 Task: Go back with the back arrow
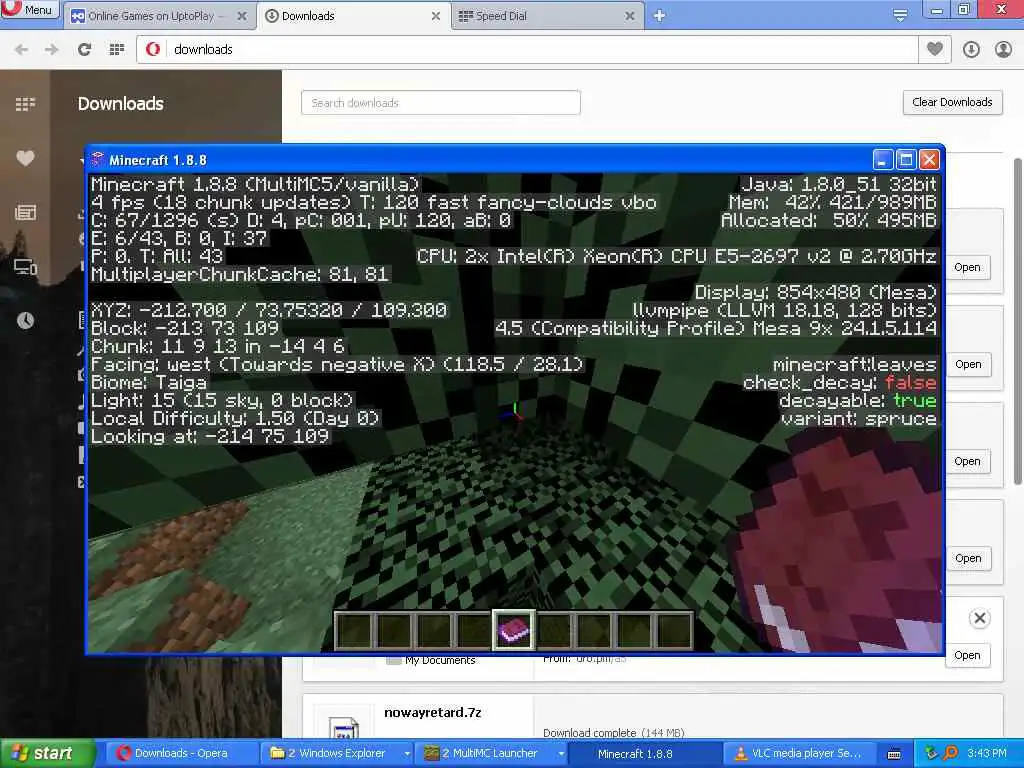pos(22,50)
